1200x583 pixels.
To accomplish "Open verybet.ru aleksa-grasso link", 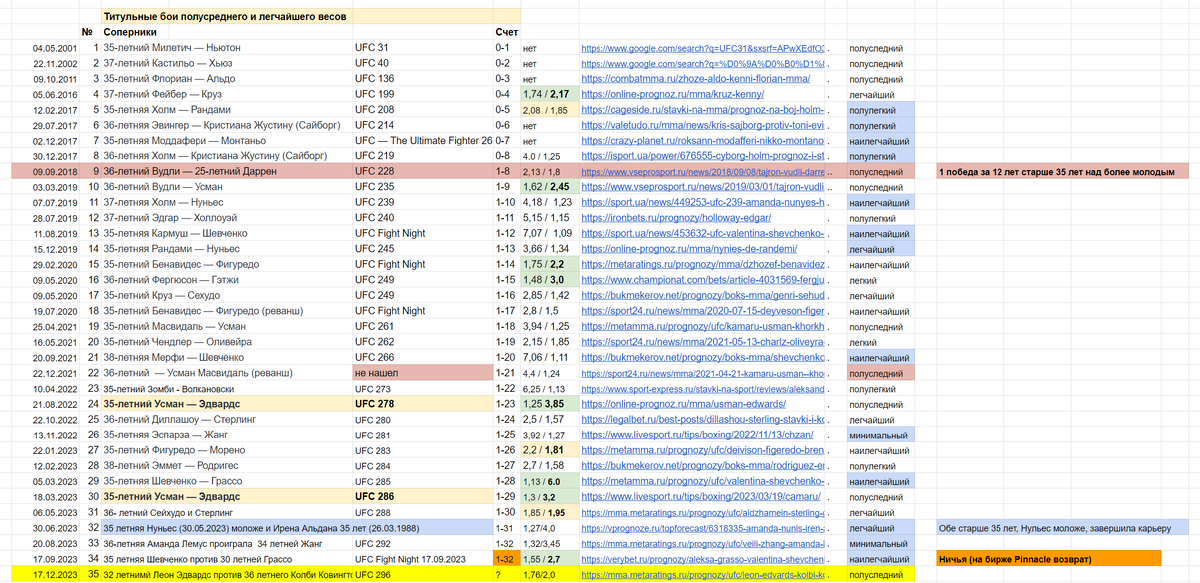I will 702,560.
